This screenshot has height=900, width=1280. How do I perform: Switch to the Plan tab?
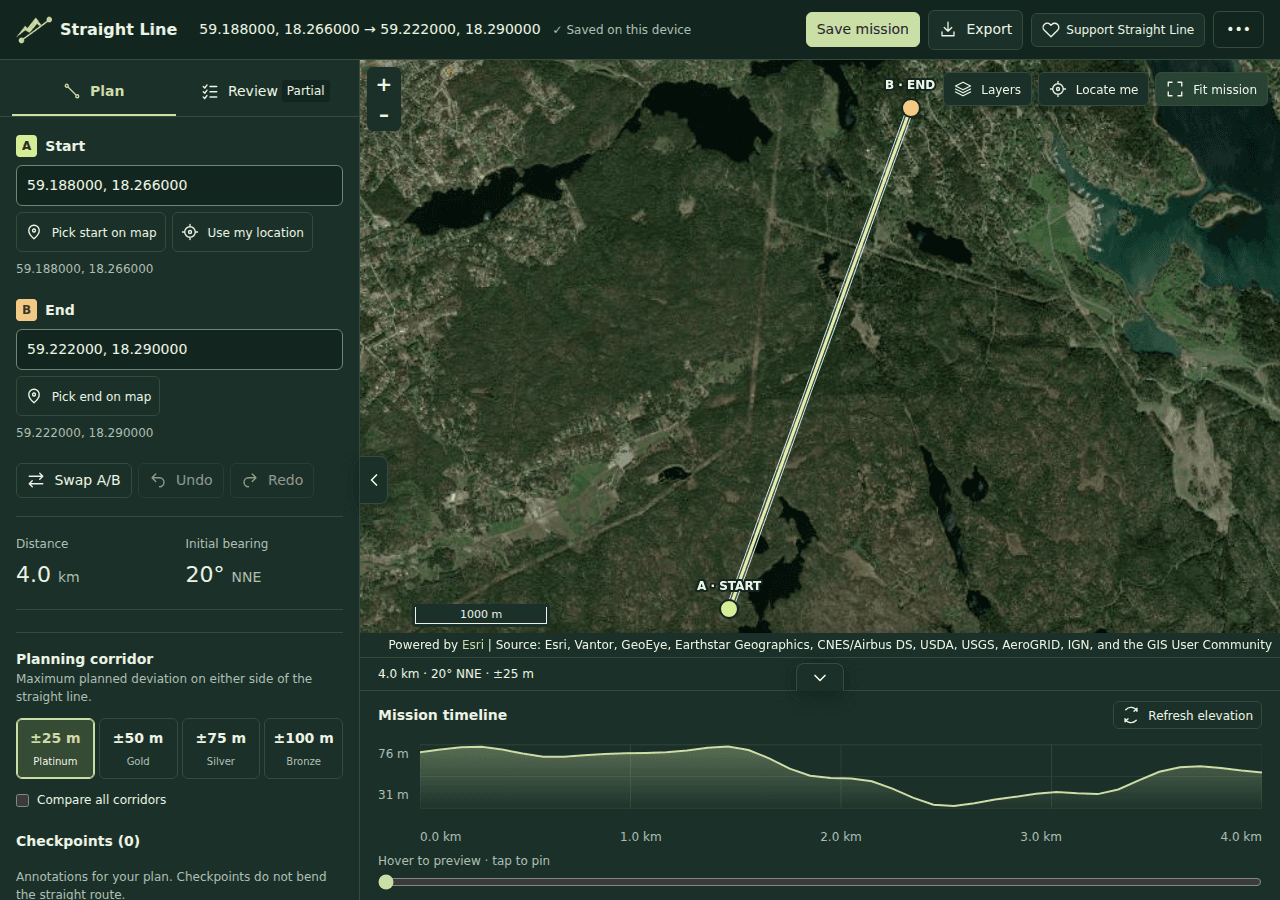pyautogui.click(x=94, y=91)
